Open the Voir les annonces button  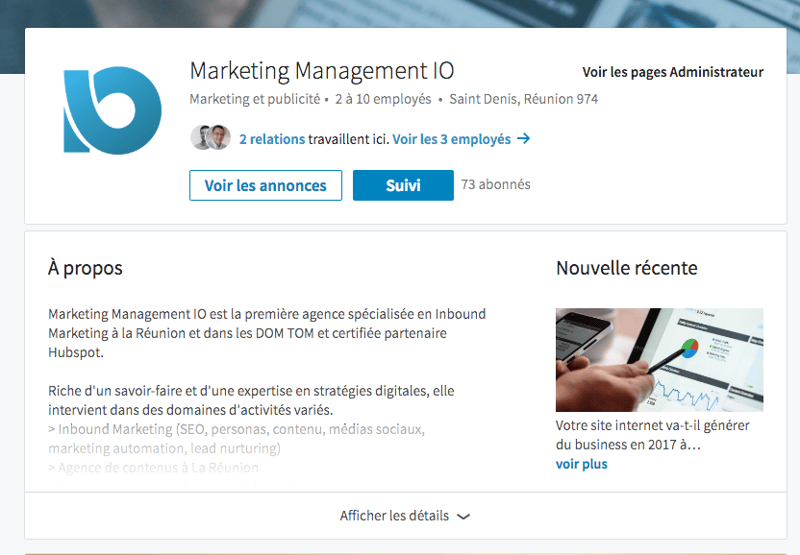coord(265,185)
